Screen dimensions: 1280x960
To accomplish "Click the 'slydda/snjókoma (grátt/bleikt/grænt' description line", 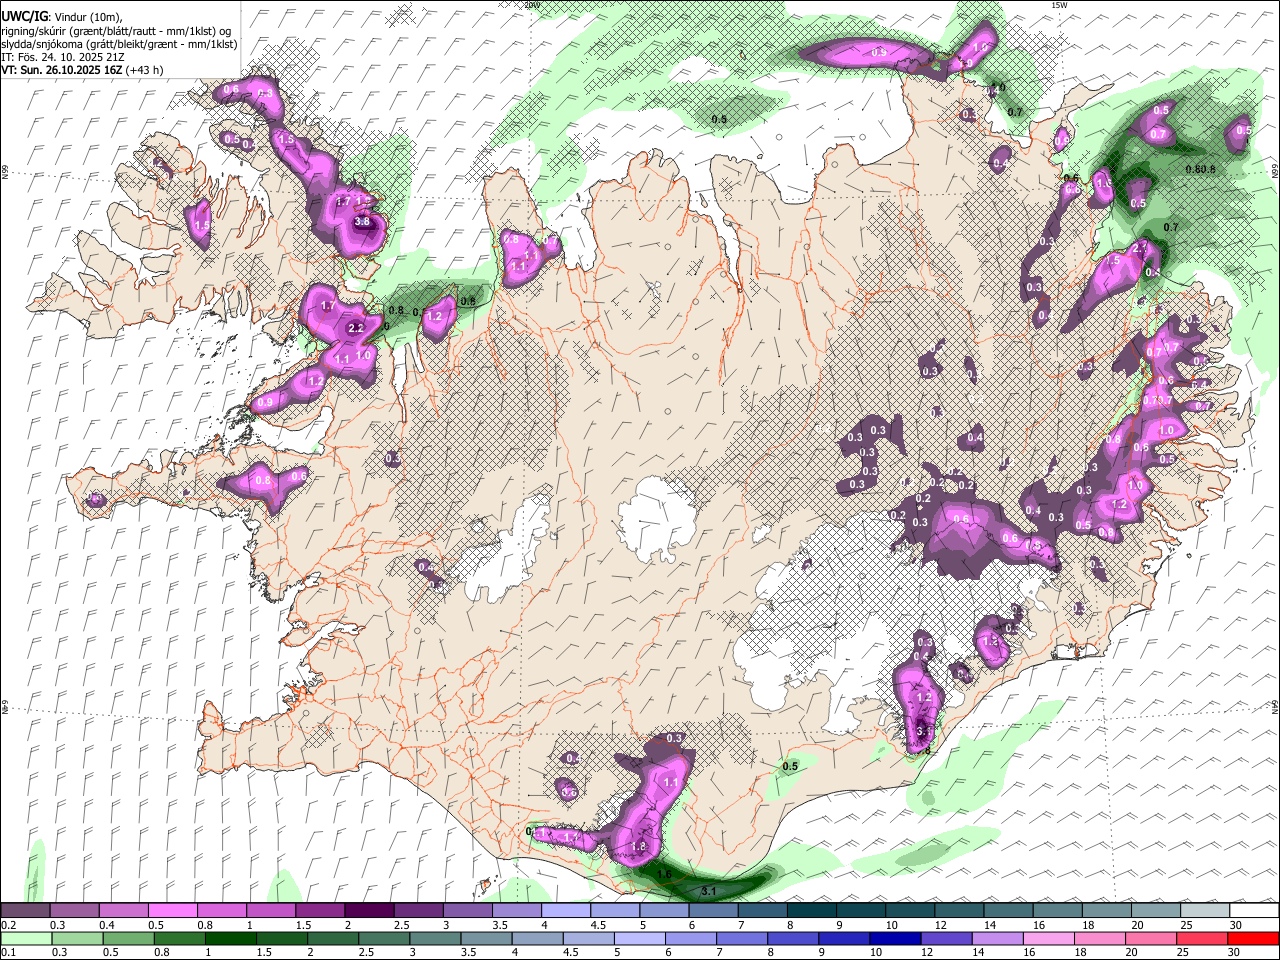I will click(x=119, y=44).
